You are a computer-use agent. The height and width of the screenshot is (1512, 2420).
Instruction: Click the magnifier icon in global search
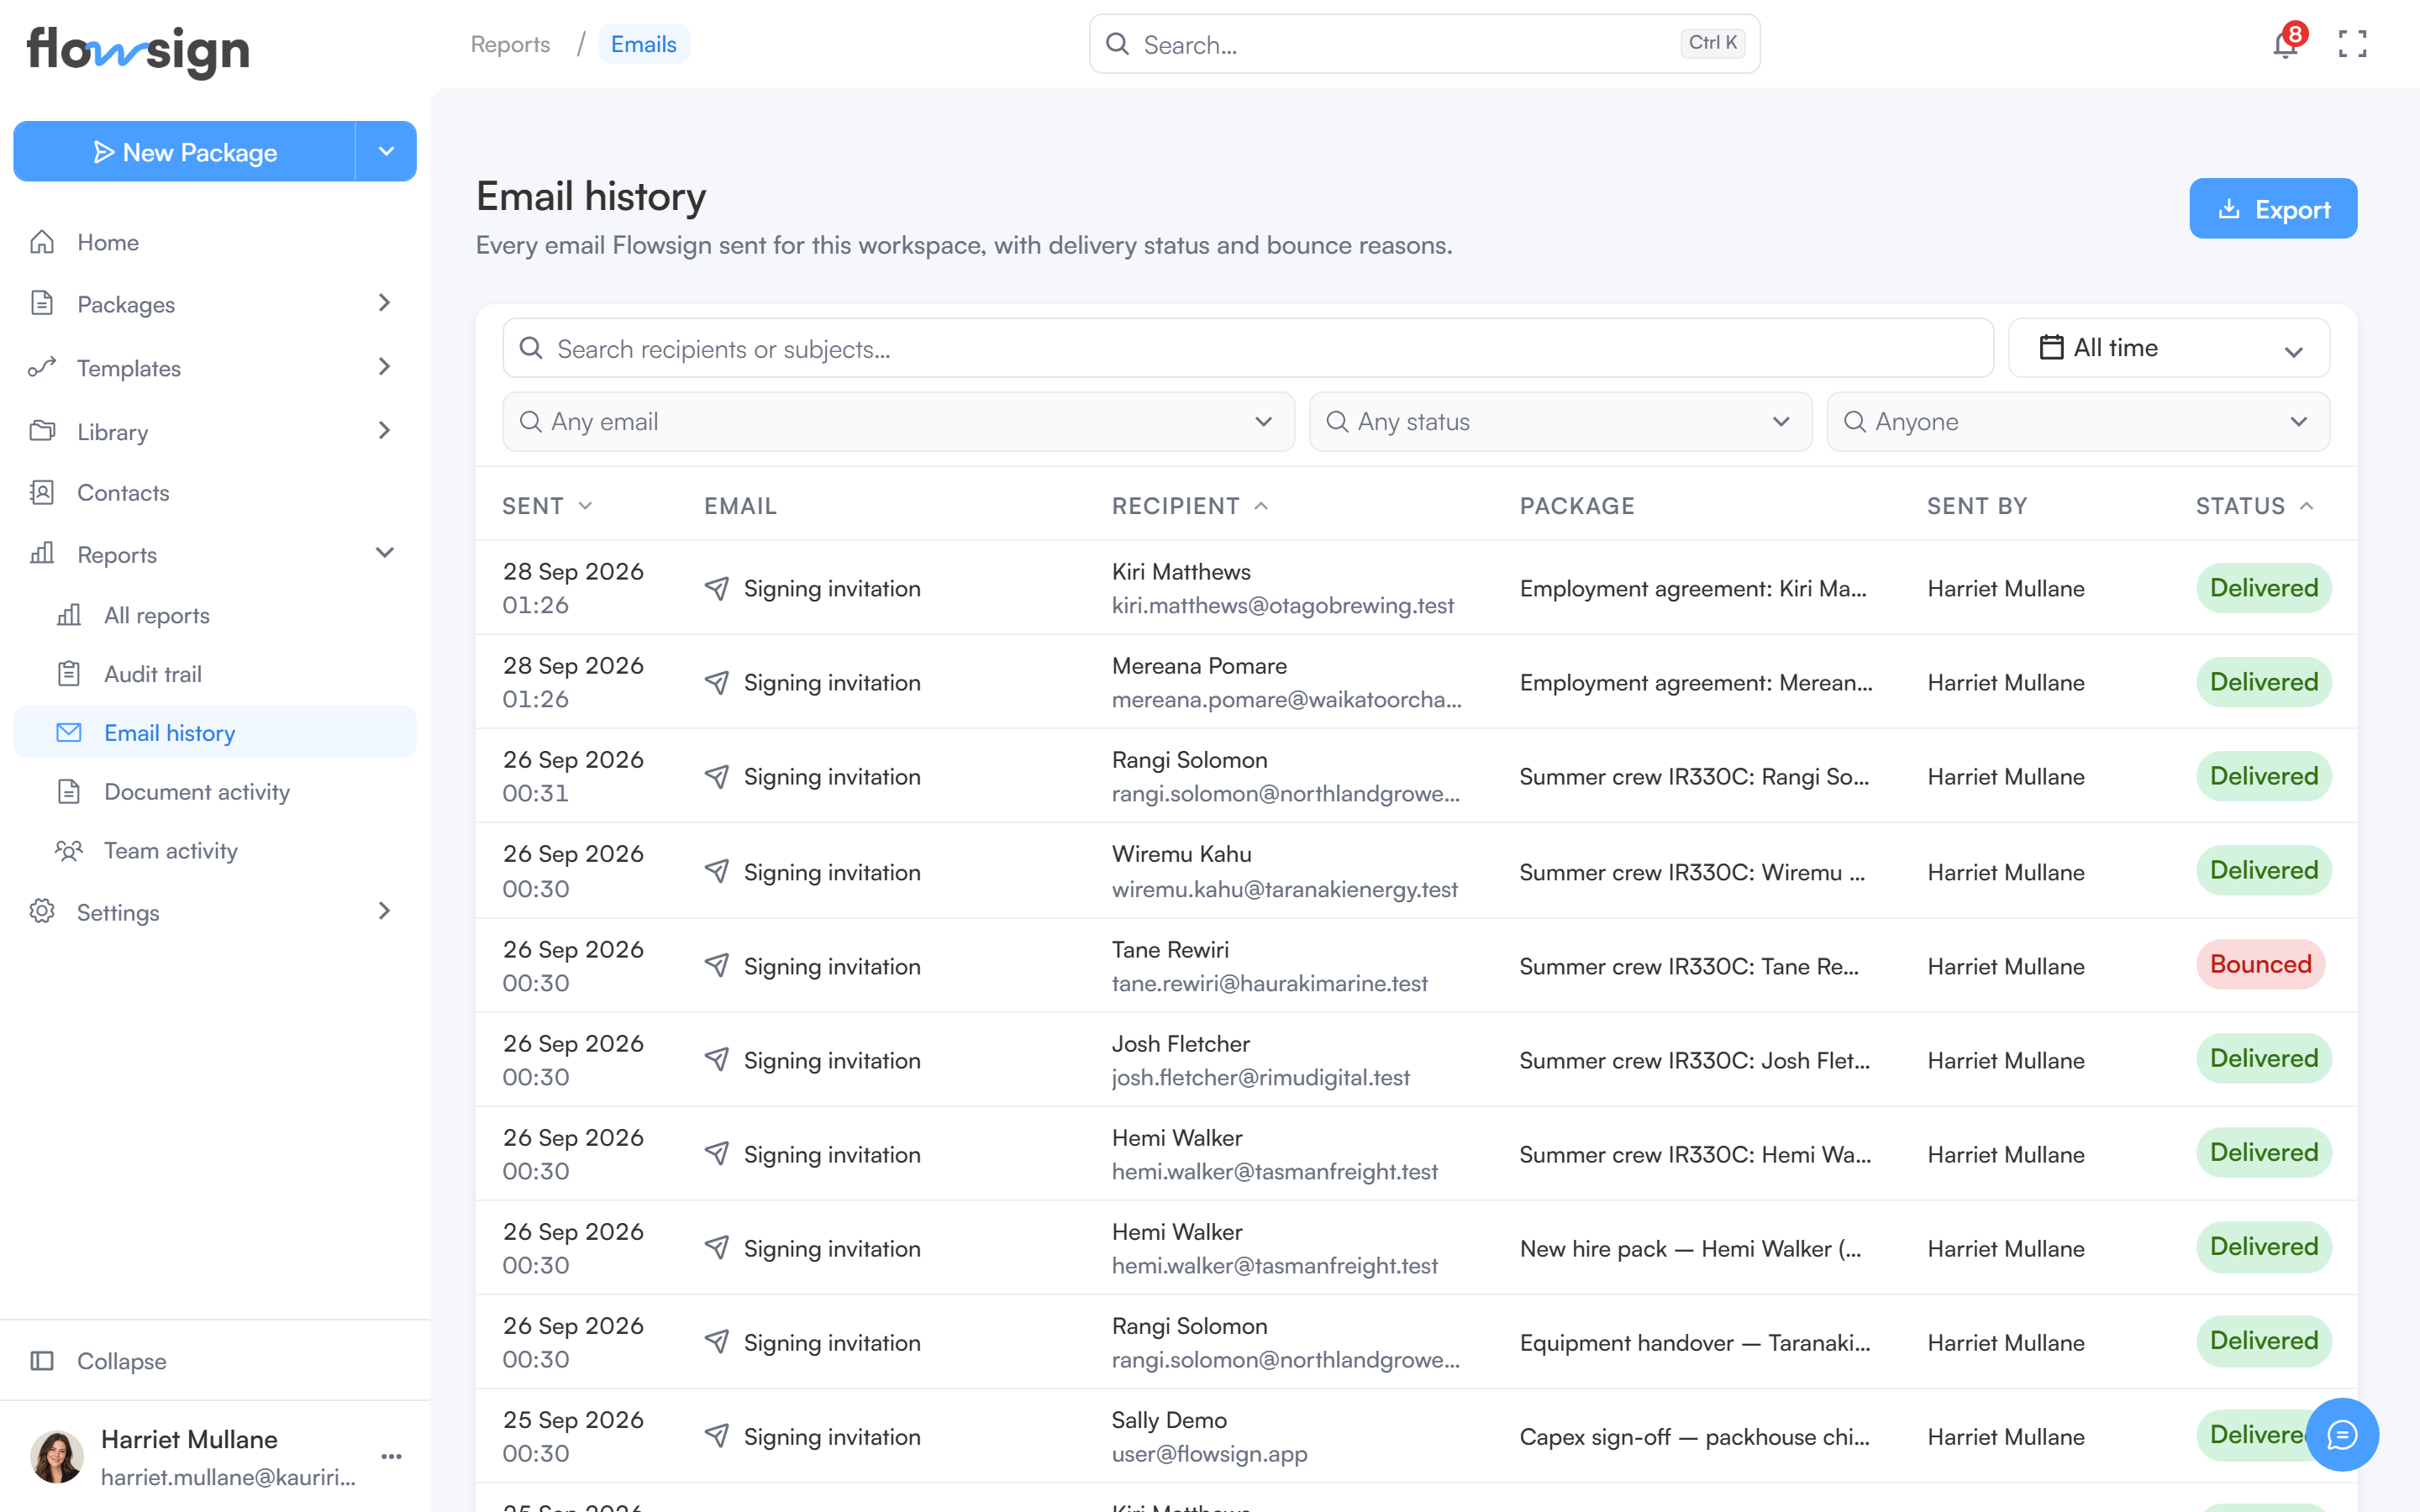pyautogui.click(x=1118, y=44)
